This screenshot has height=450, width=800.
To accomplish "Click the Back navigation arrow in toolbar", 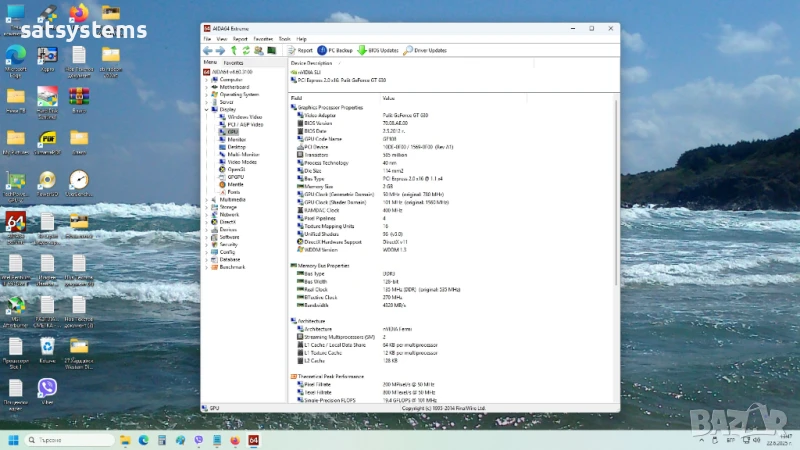I will [x=208, y=50].
